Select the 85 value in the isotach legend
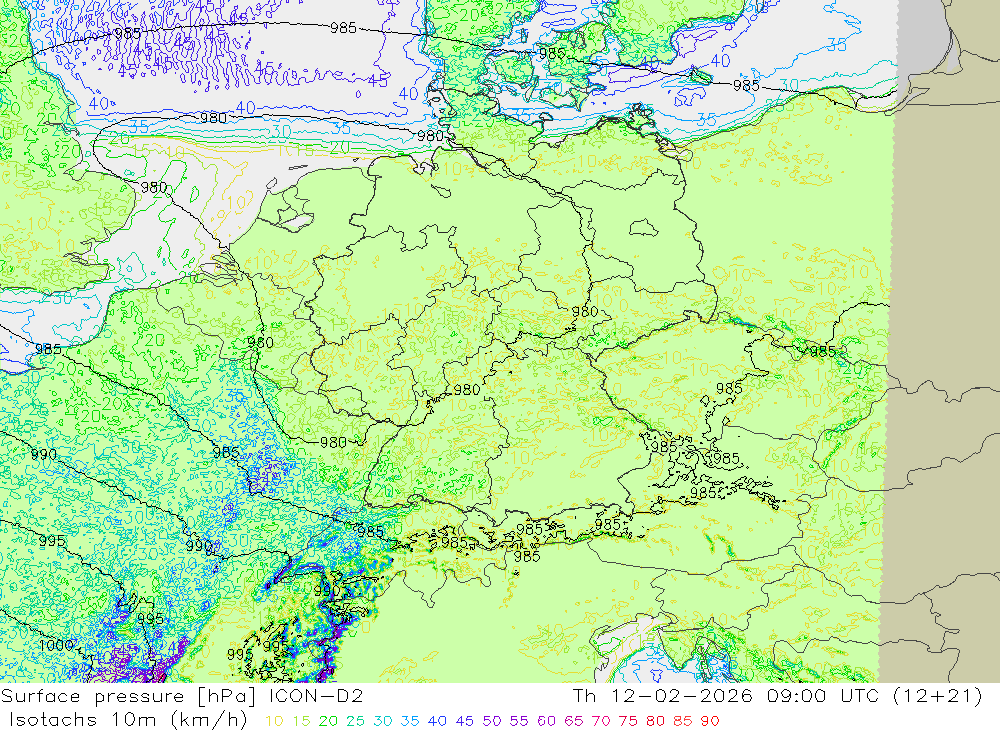This screenshot has height=733, width=1000. coord(682,722)
